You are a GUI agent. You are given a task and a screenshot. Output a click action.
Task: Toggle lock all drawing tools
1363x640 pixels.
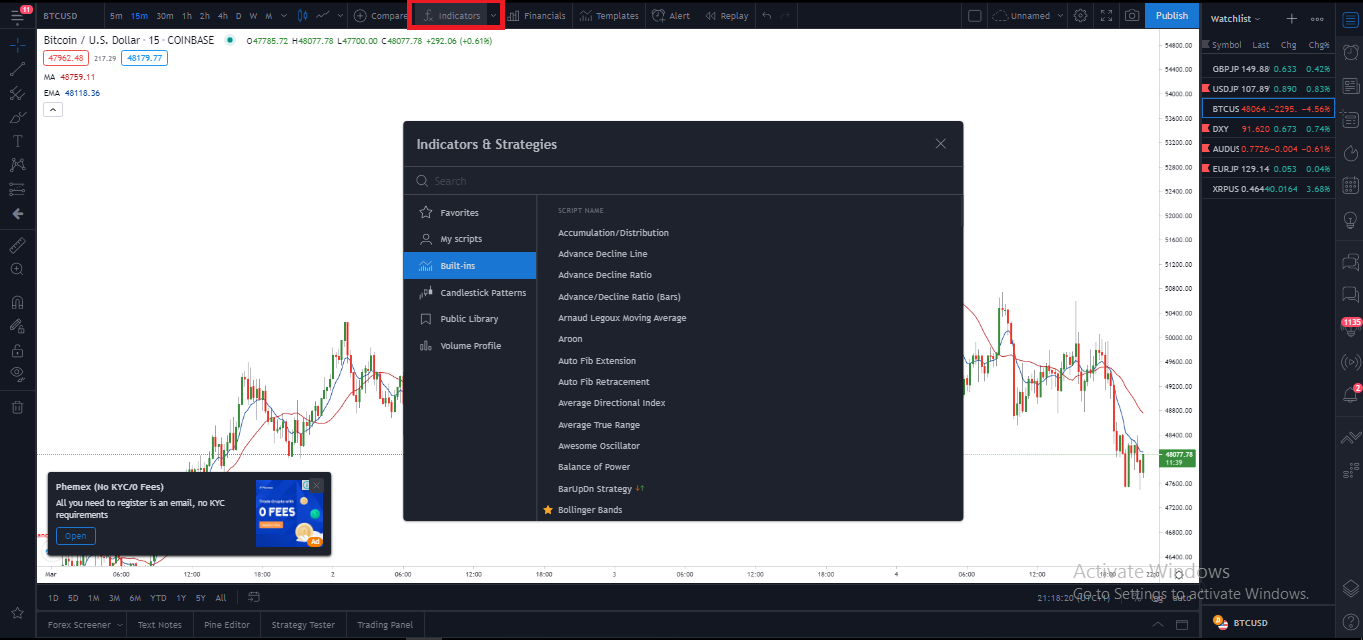[x=17, y=351]
